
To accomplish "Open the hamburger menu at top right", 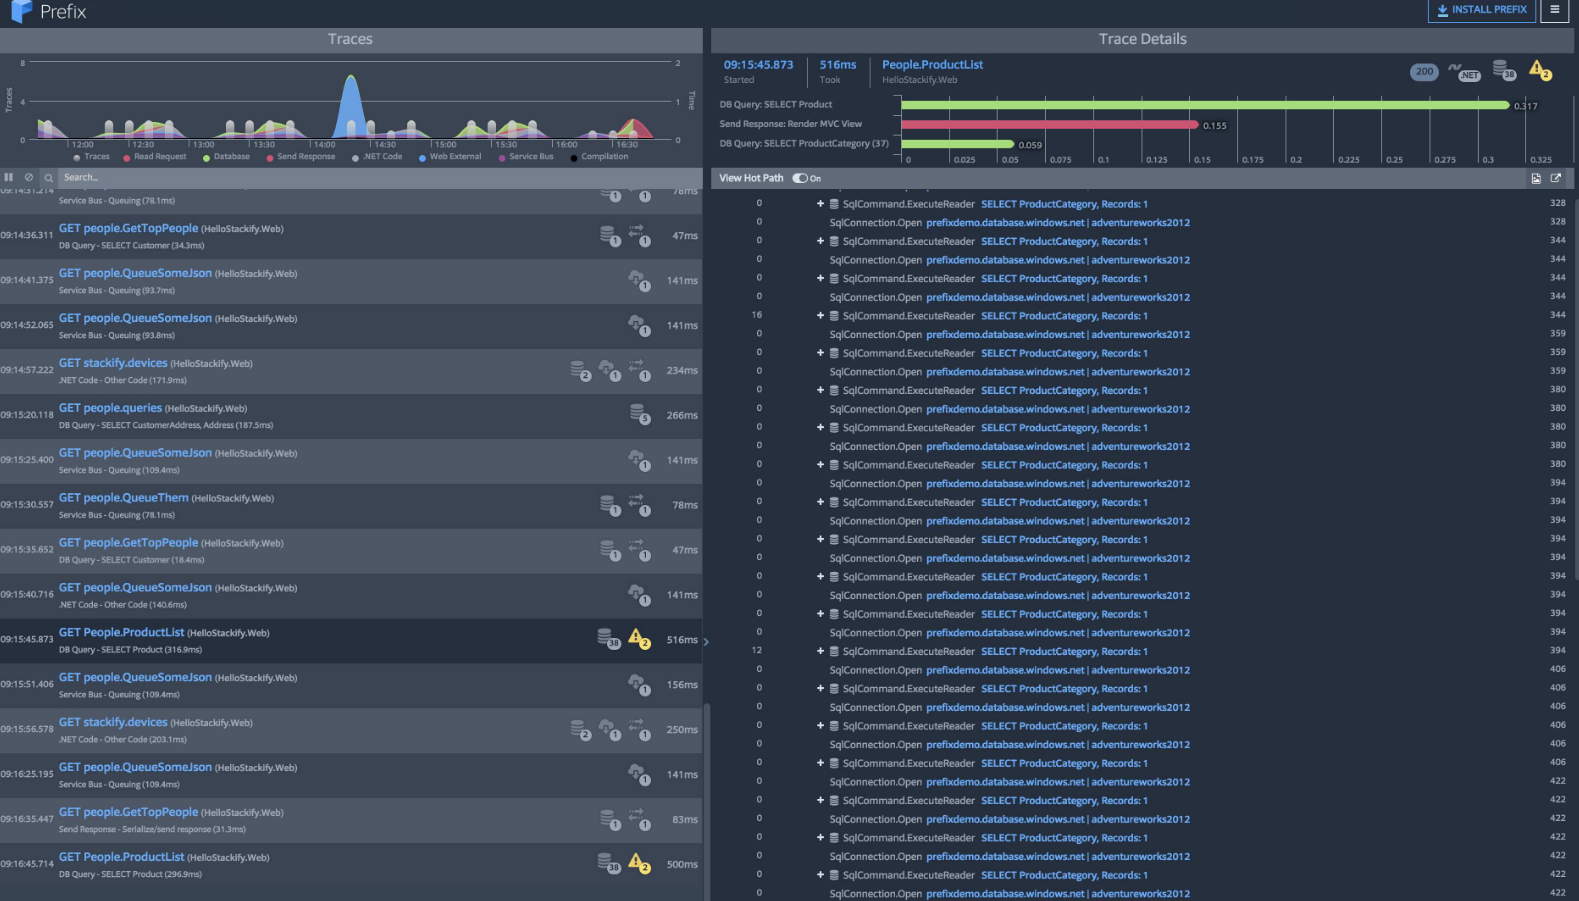I will [x=1554, y=10].
